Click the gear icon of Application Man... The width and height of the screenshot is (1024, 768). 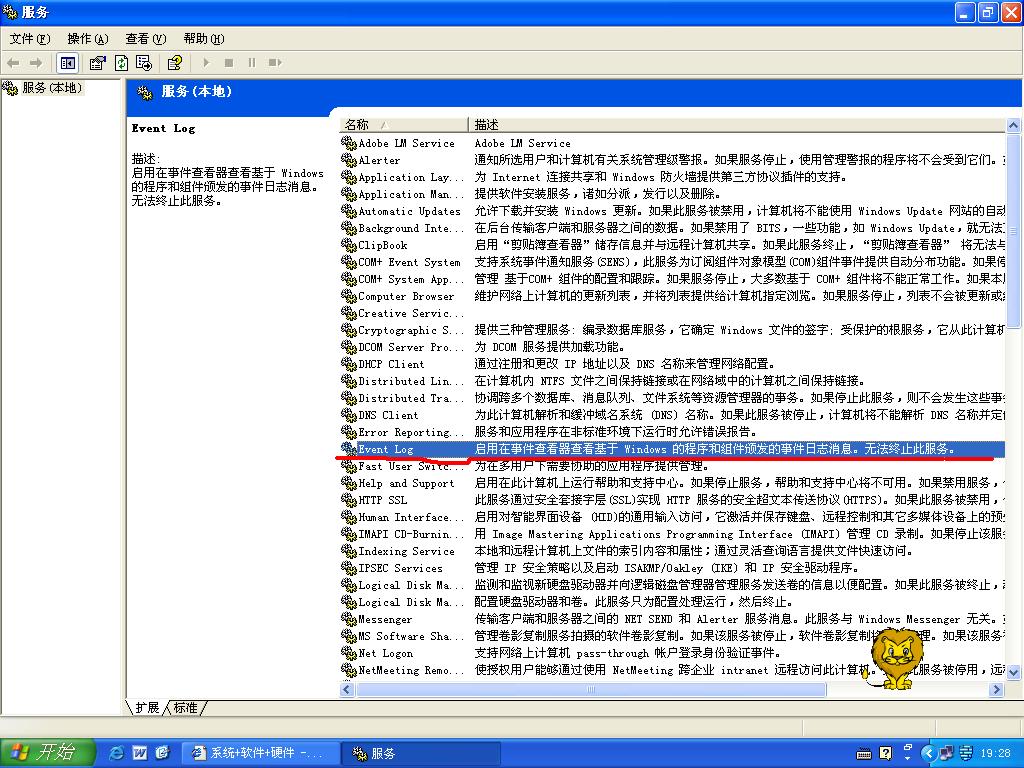click(349, 193)
